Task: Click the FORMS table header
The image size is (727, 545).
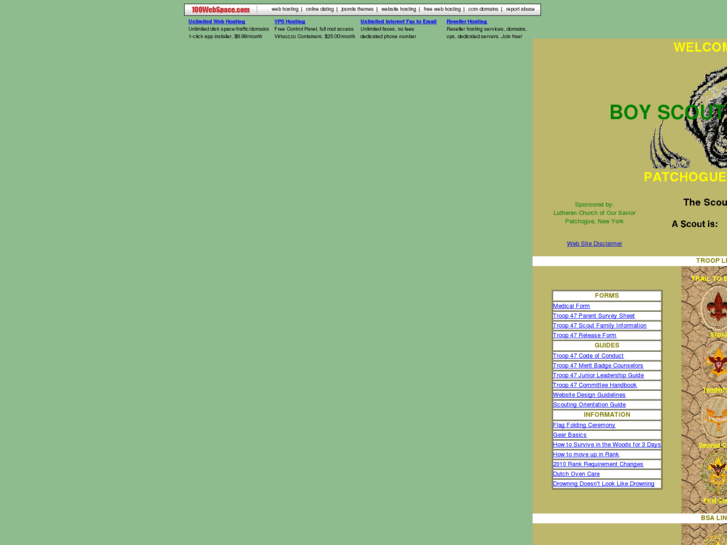Action: (606, 295)
